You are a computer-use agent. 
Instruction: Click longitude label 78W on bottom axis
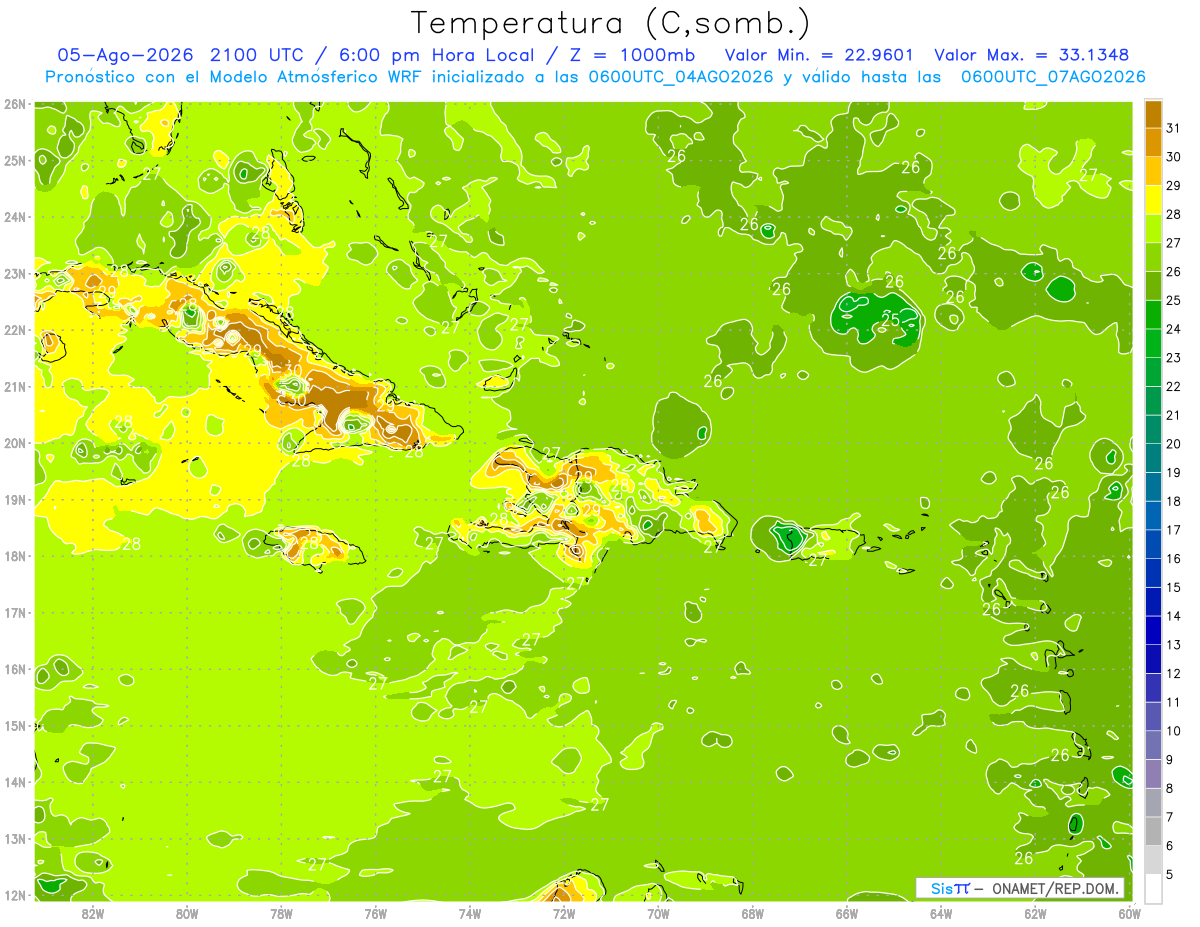pos(281,913)
